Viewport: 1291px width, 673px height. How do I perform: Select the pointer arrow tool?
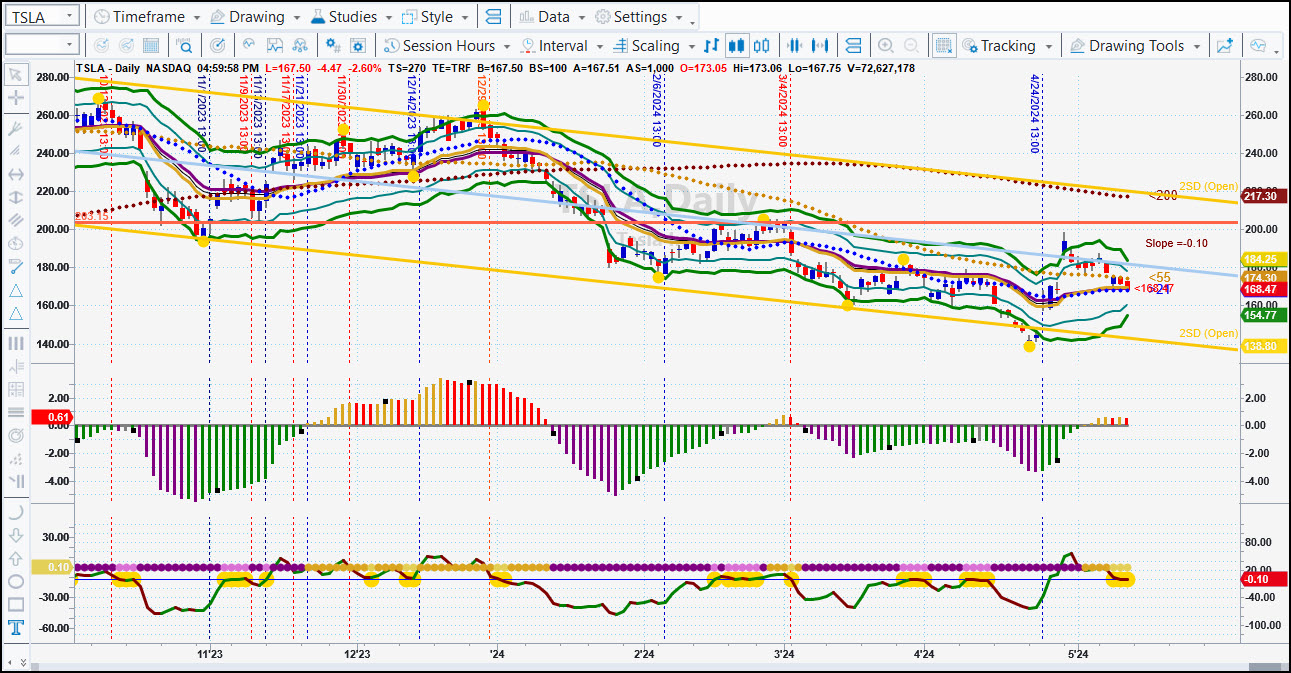pyautogui.click(x=15, y=74)
